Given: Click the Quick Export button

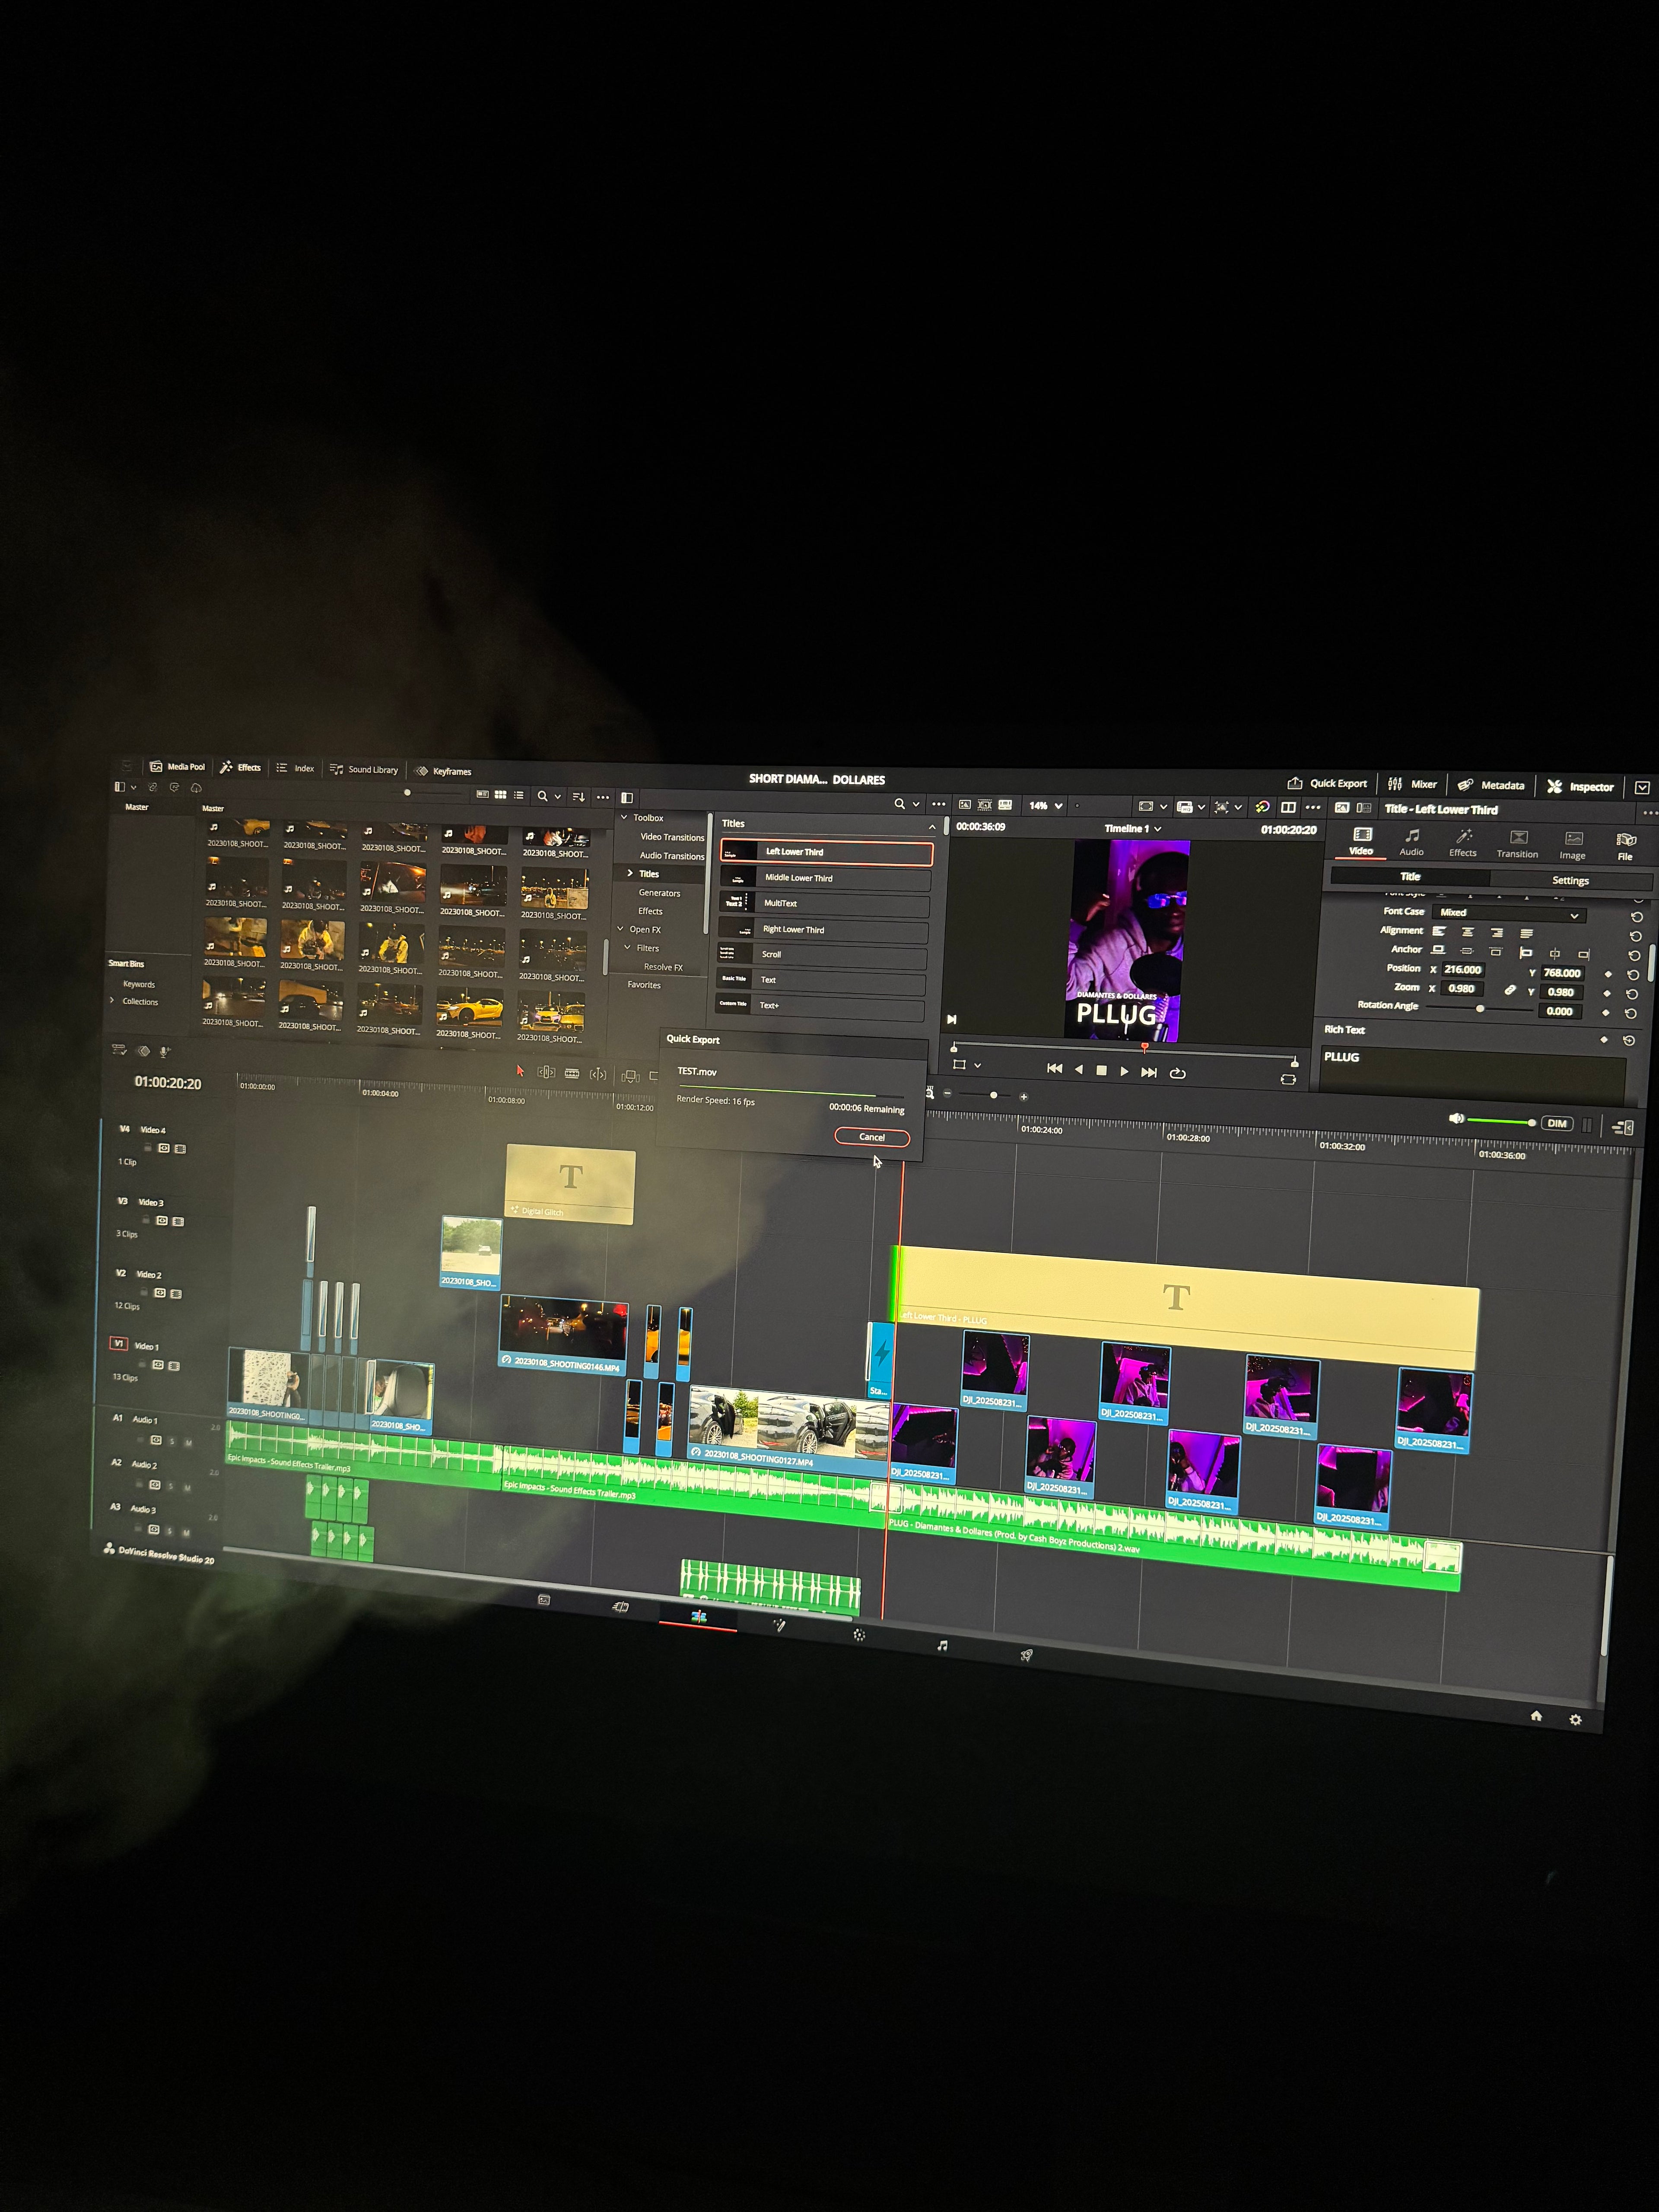Looking at the screenshot, I should point(1327,784).
